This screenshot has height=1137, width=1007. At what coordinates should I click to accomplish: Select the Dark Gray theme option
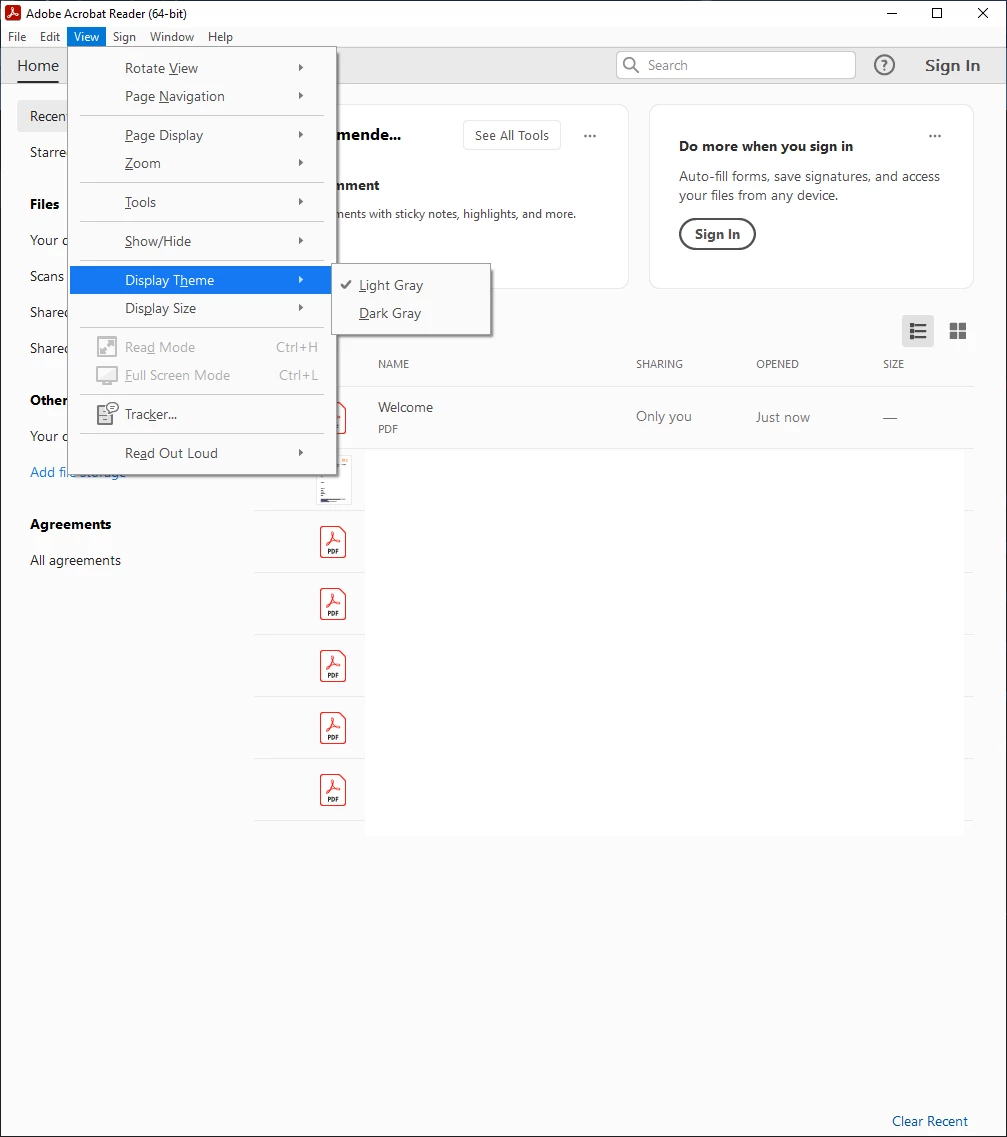[411, 313]
